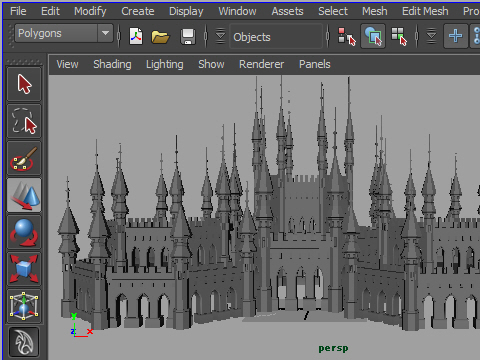Select the Universal Manipulator tool
This screenshot has width=480, height=360.
pyautogui.click(x=24, y=306)
